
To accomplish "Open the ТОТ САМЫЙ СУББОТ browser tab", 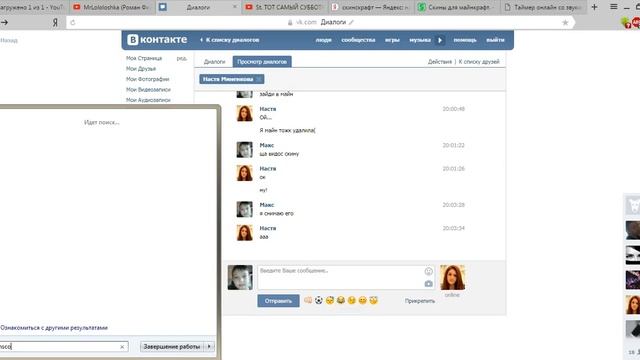I will point(285,7).
